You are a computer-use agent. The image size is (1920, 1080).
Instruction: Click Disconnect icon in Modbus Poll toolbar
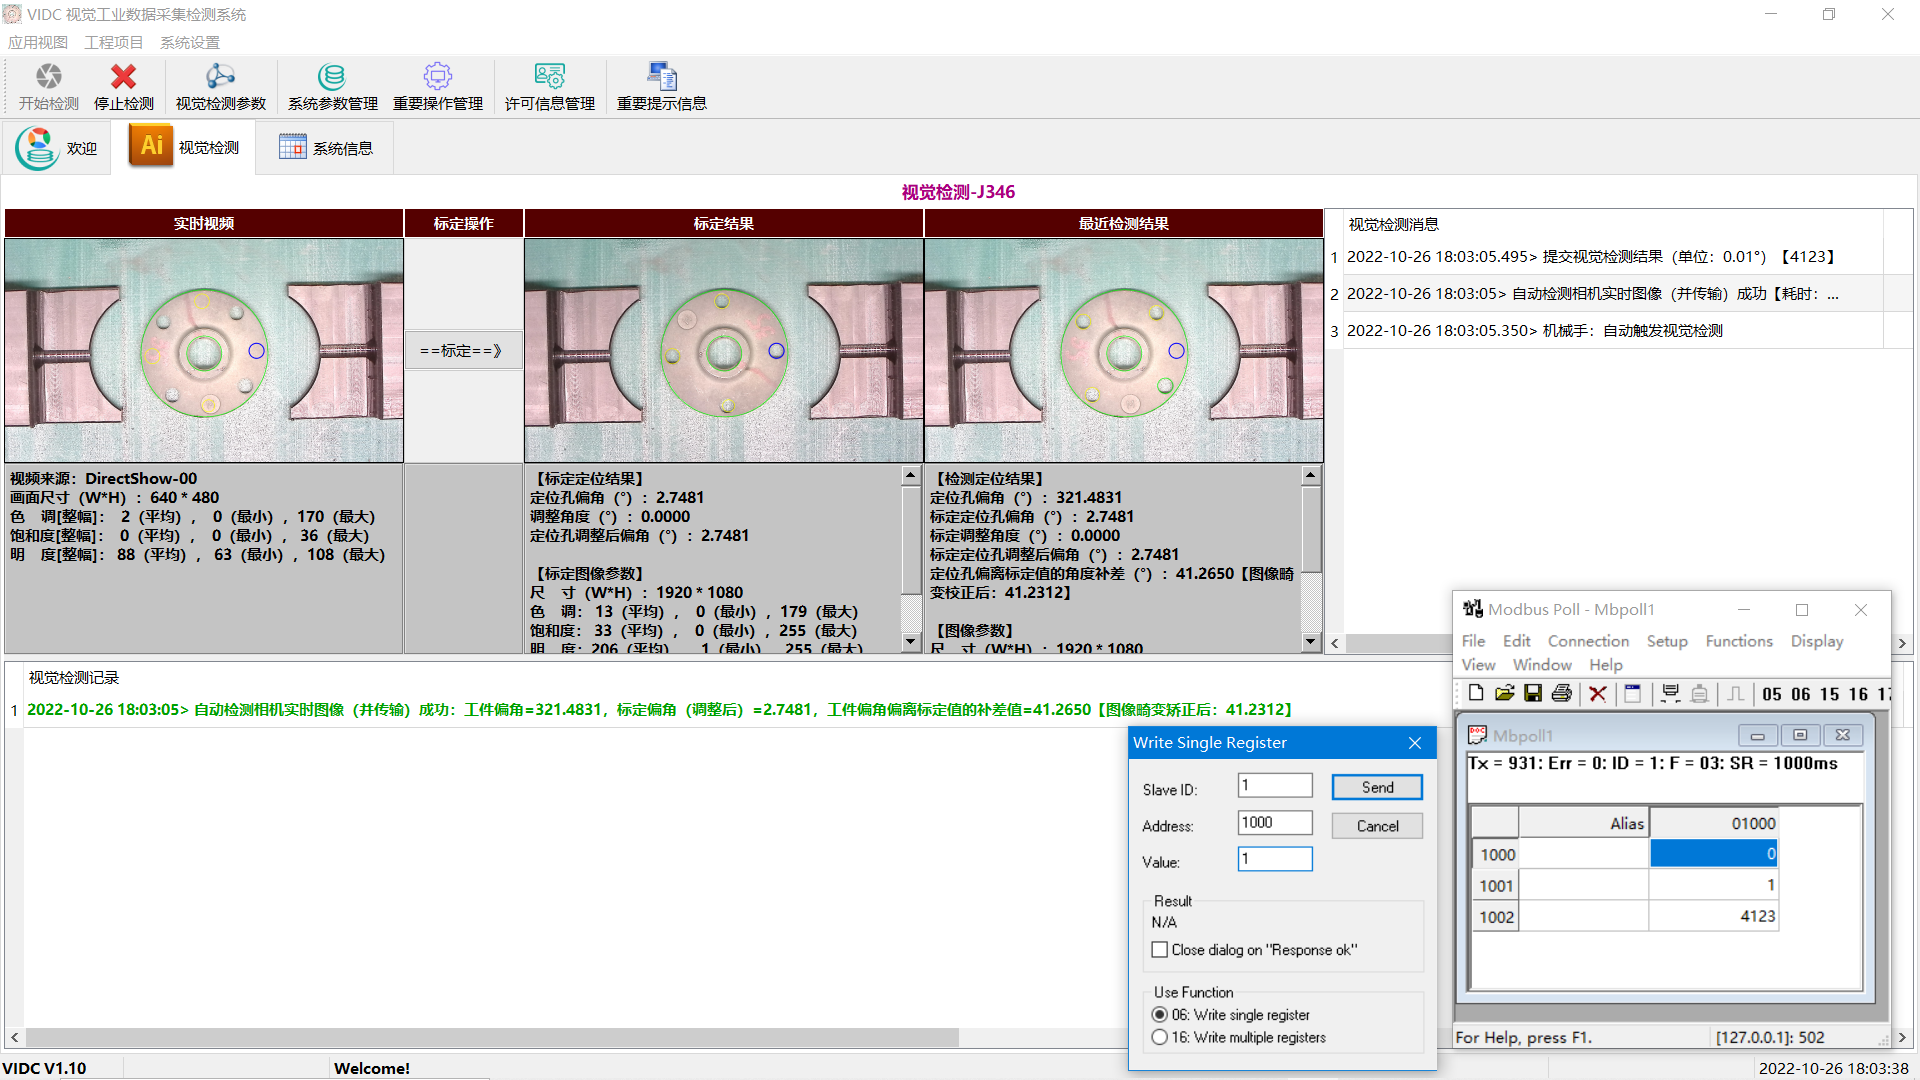pos(1699,693)
